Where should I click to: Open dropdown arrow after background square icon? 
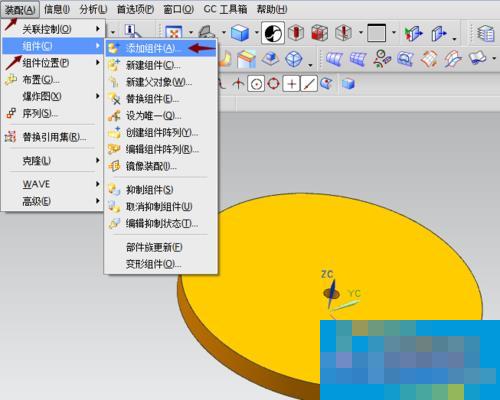(394, 33)
